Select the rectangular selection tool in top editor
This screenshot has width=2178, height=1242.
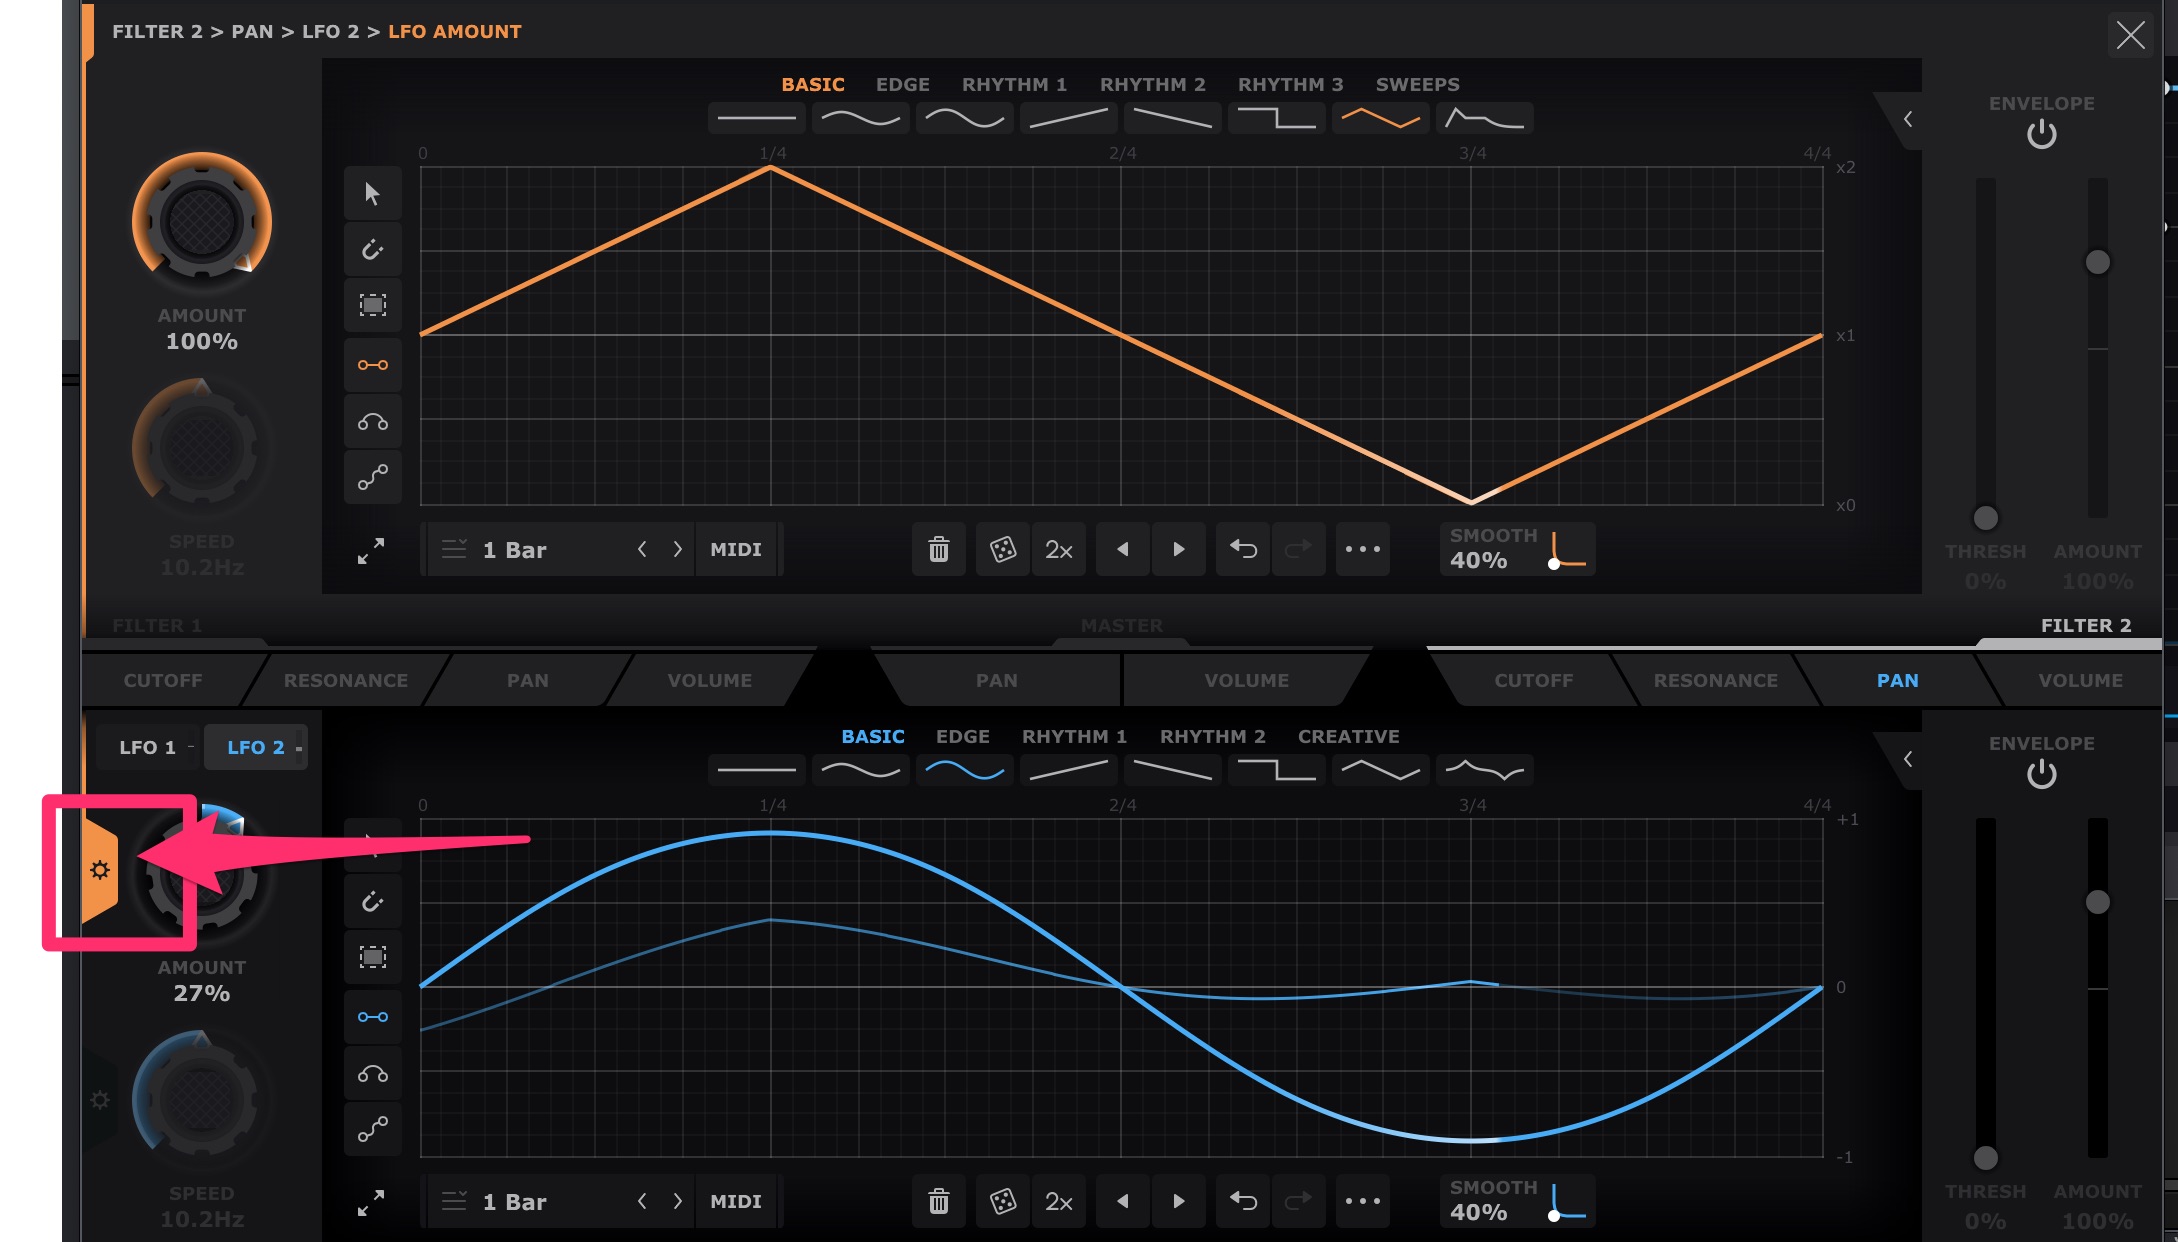tap(372, 305)
